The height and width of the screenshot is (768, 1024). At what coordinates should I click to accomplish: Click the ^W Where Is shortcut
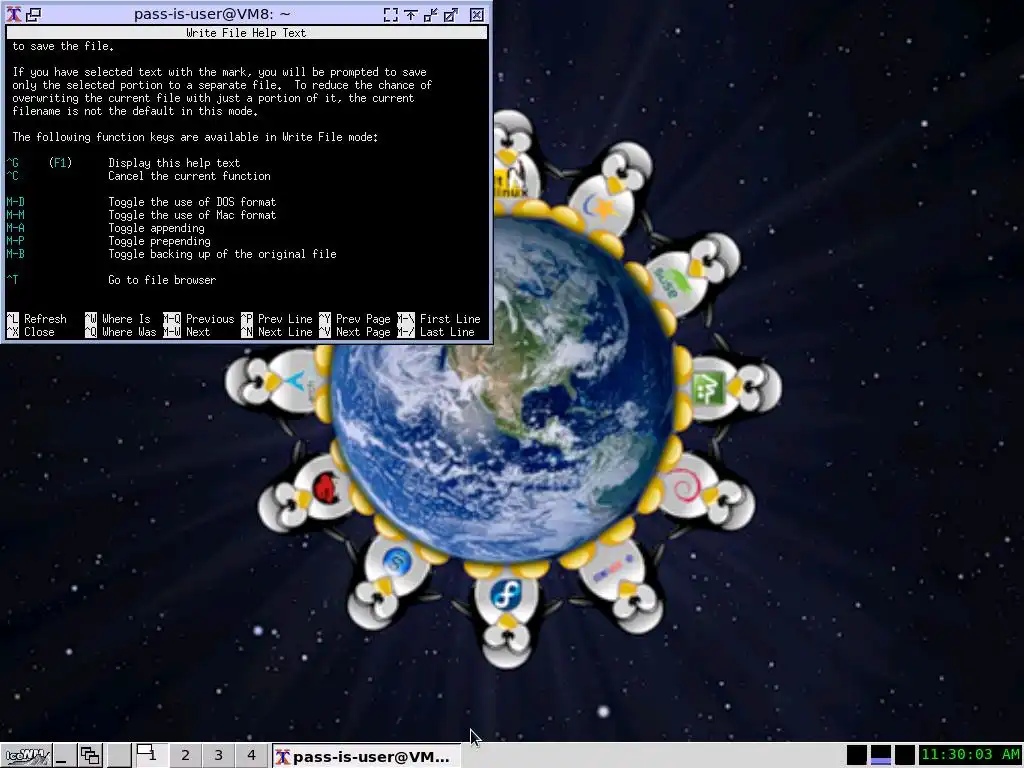pos(118,319)
